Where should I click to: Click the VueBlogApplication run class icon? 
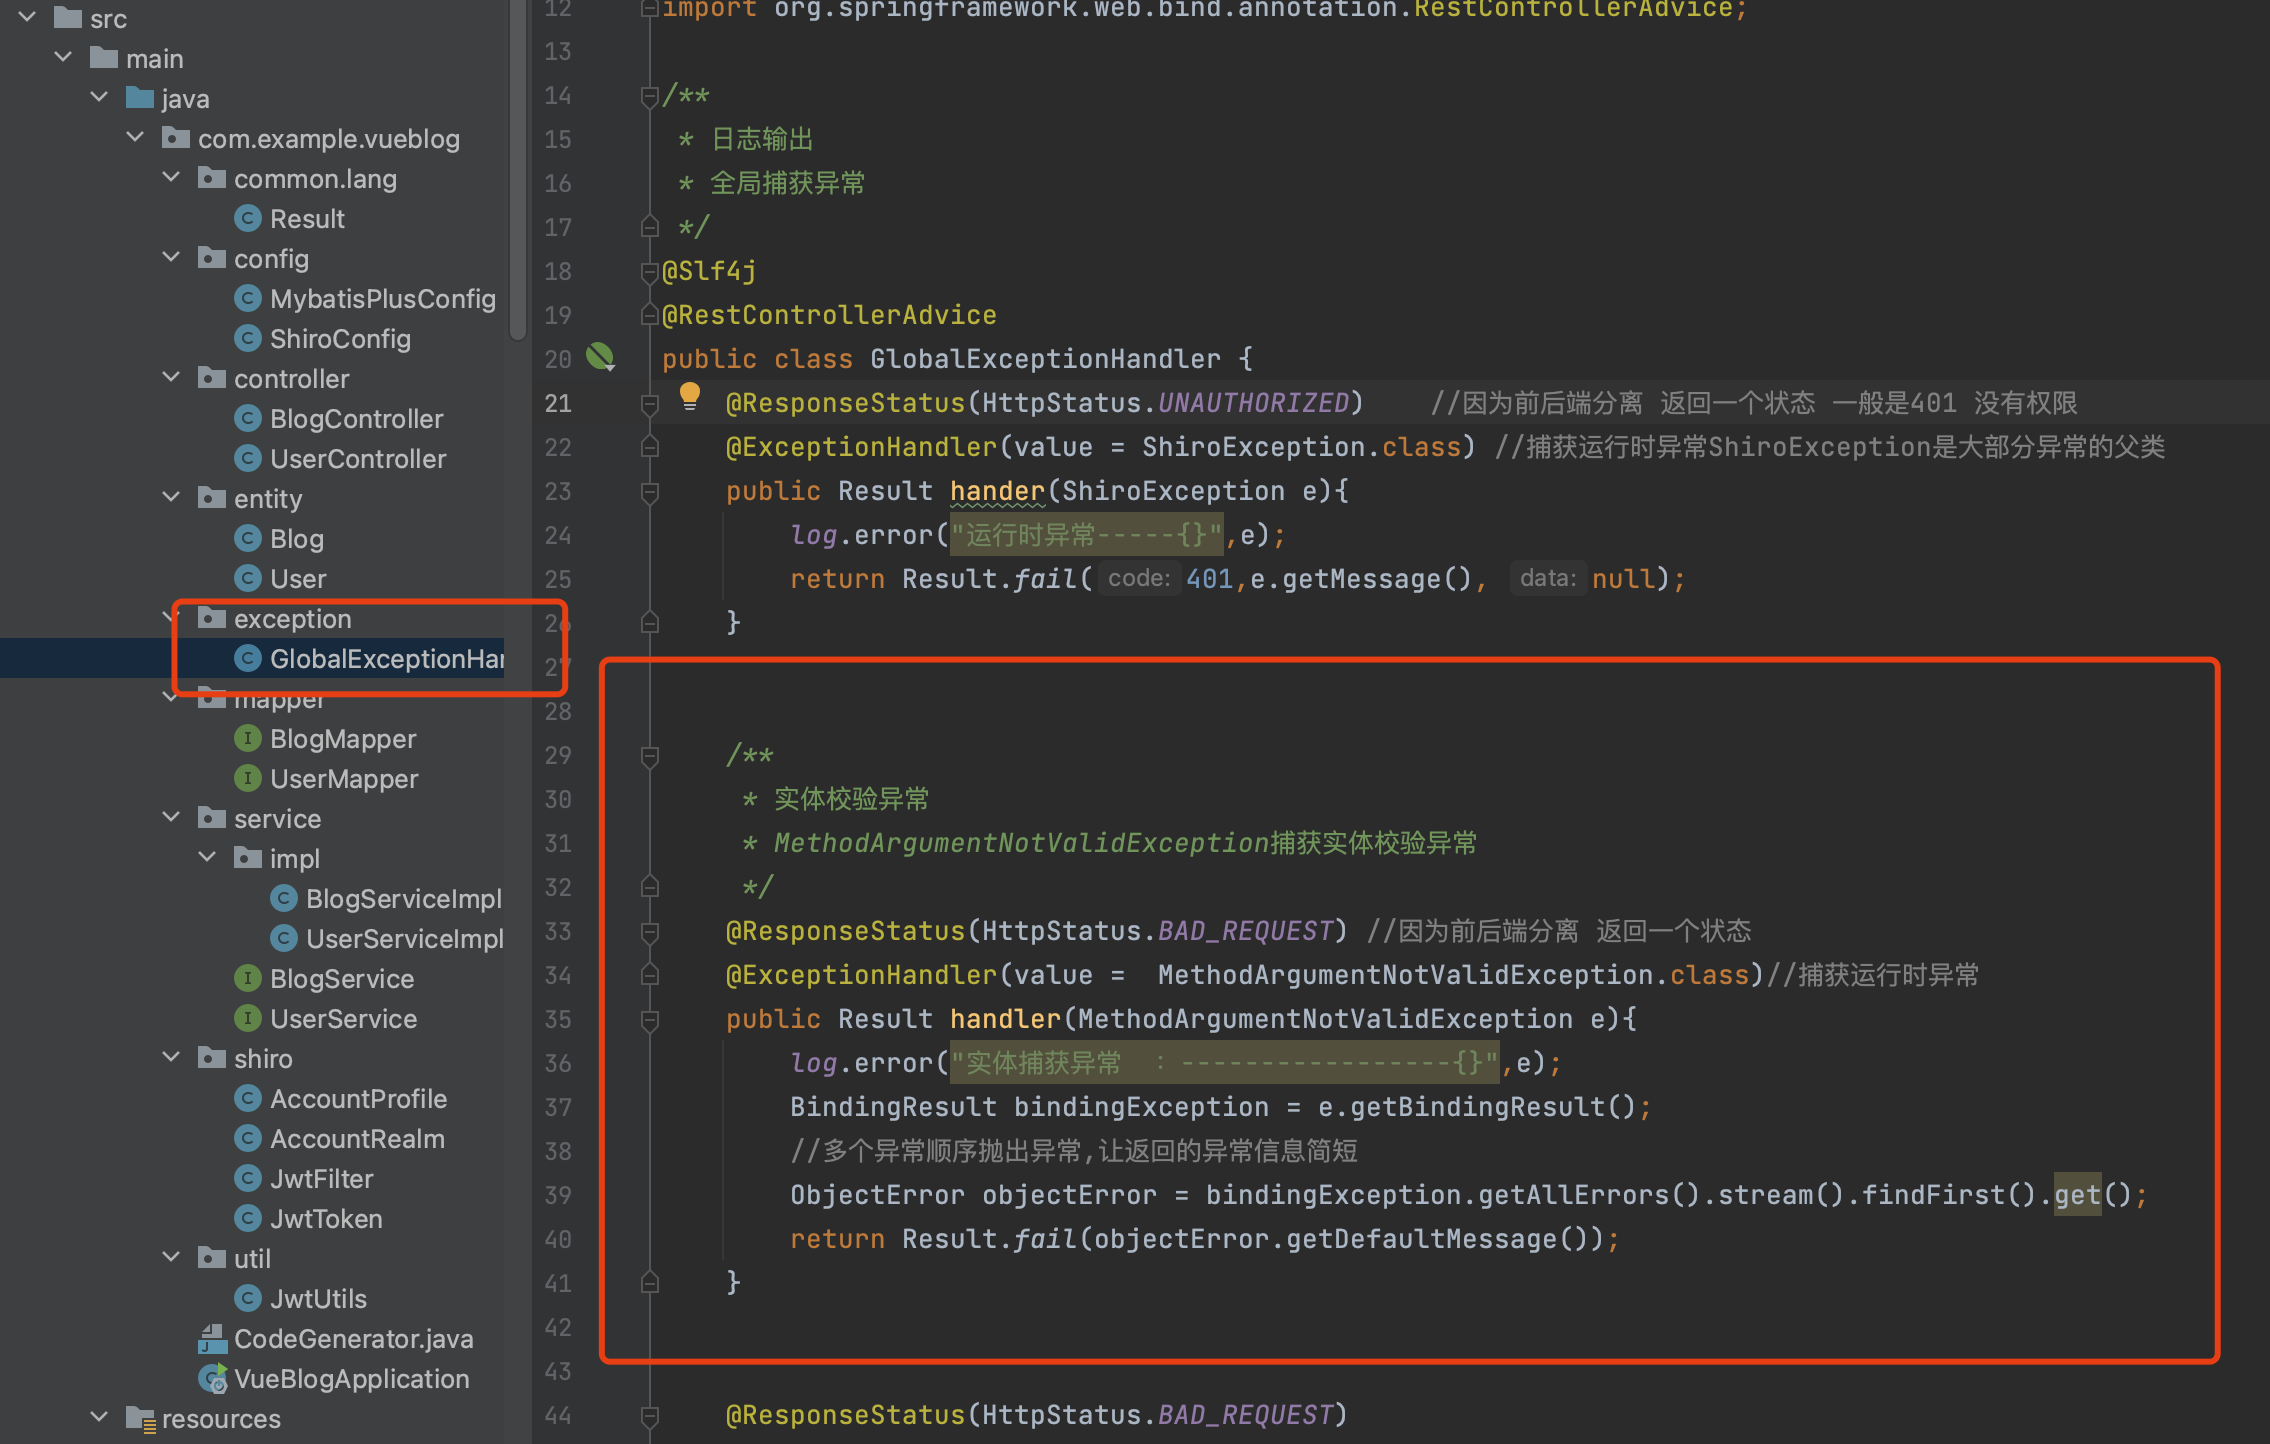point(213,1378)
